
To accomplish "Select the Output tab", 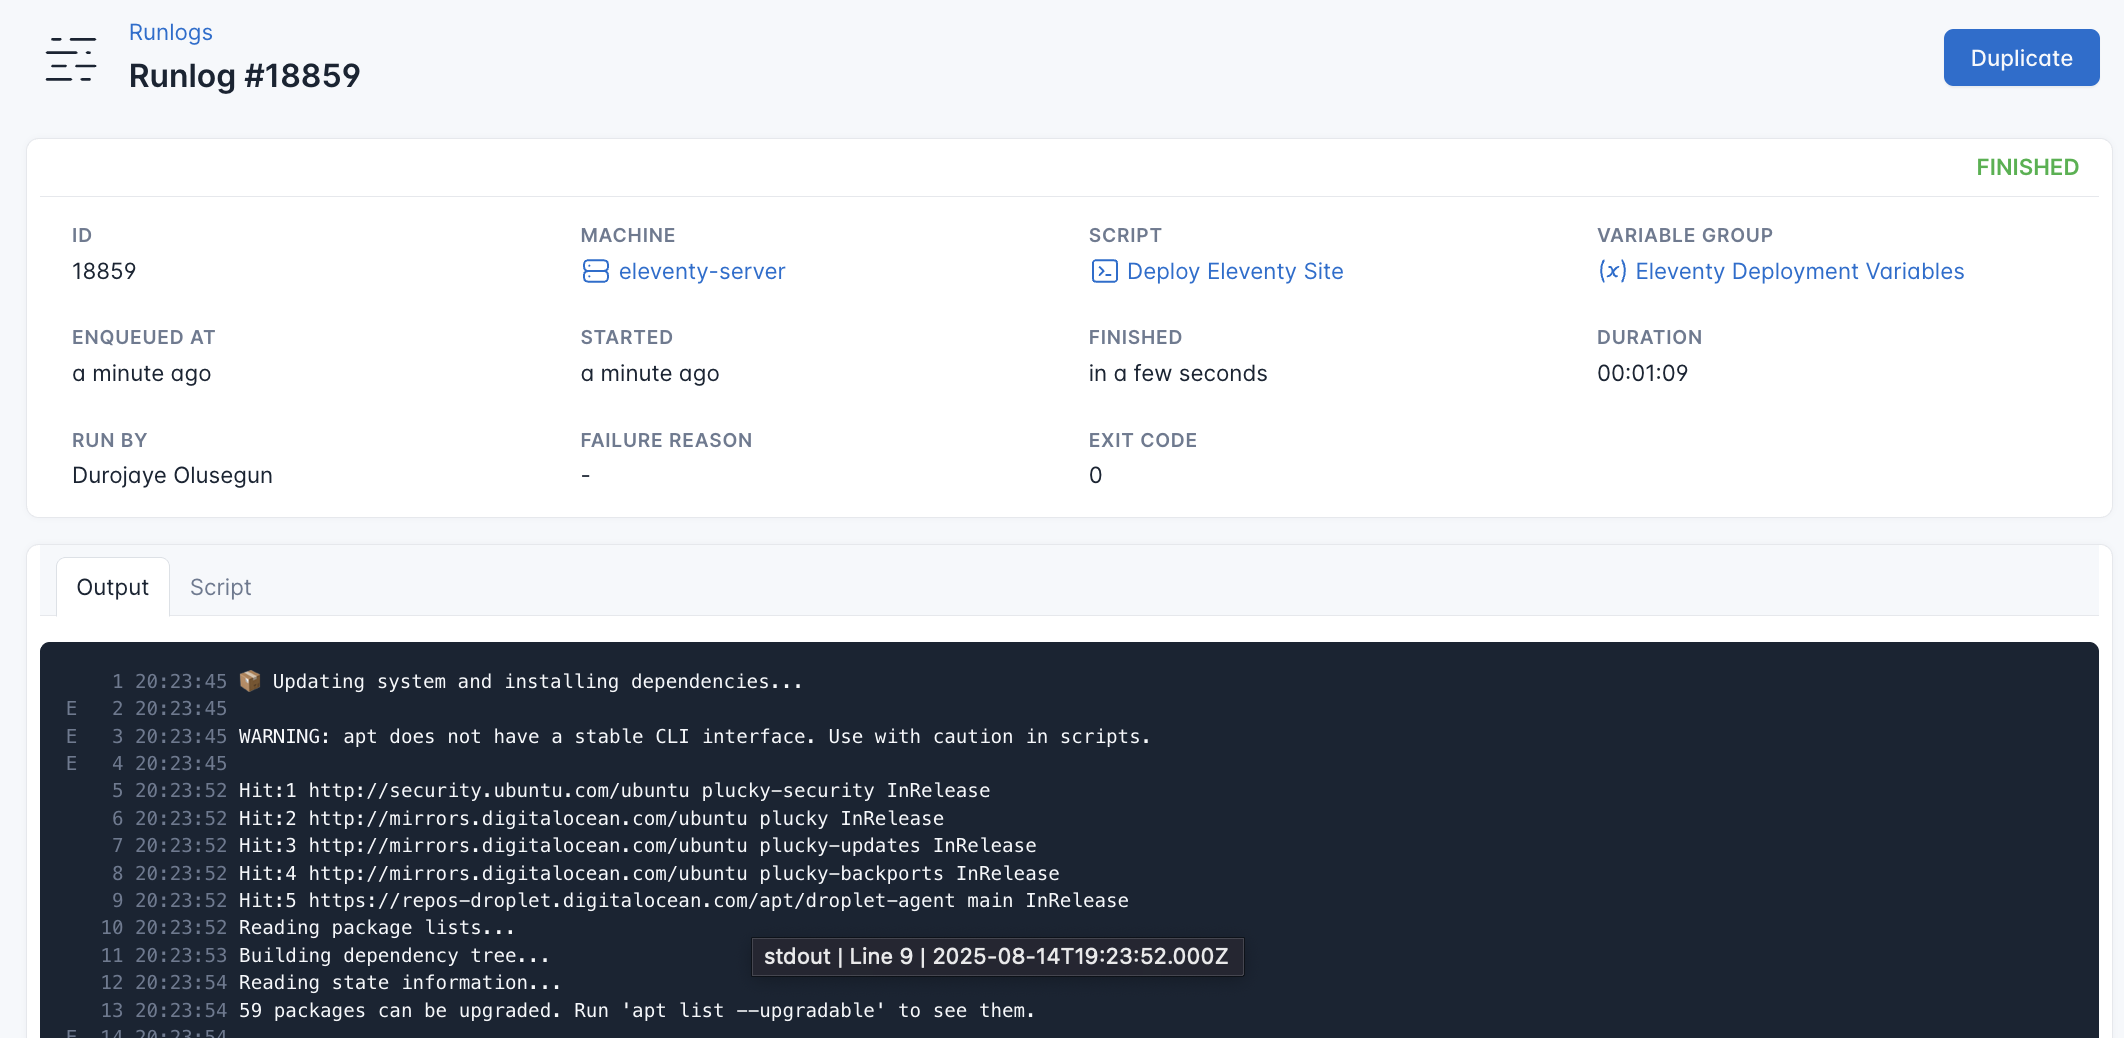I will pos(112,587).
